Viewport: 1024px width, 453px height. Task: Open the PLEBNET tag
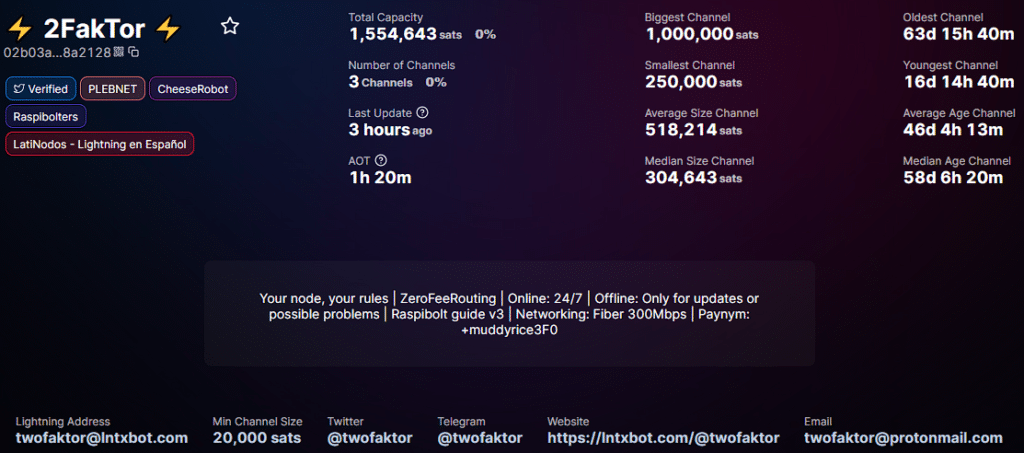[111, 89]
